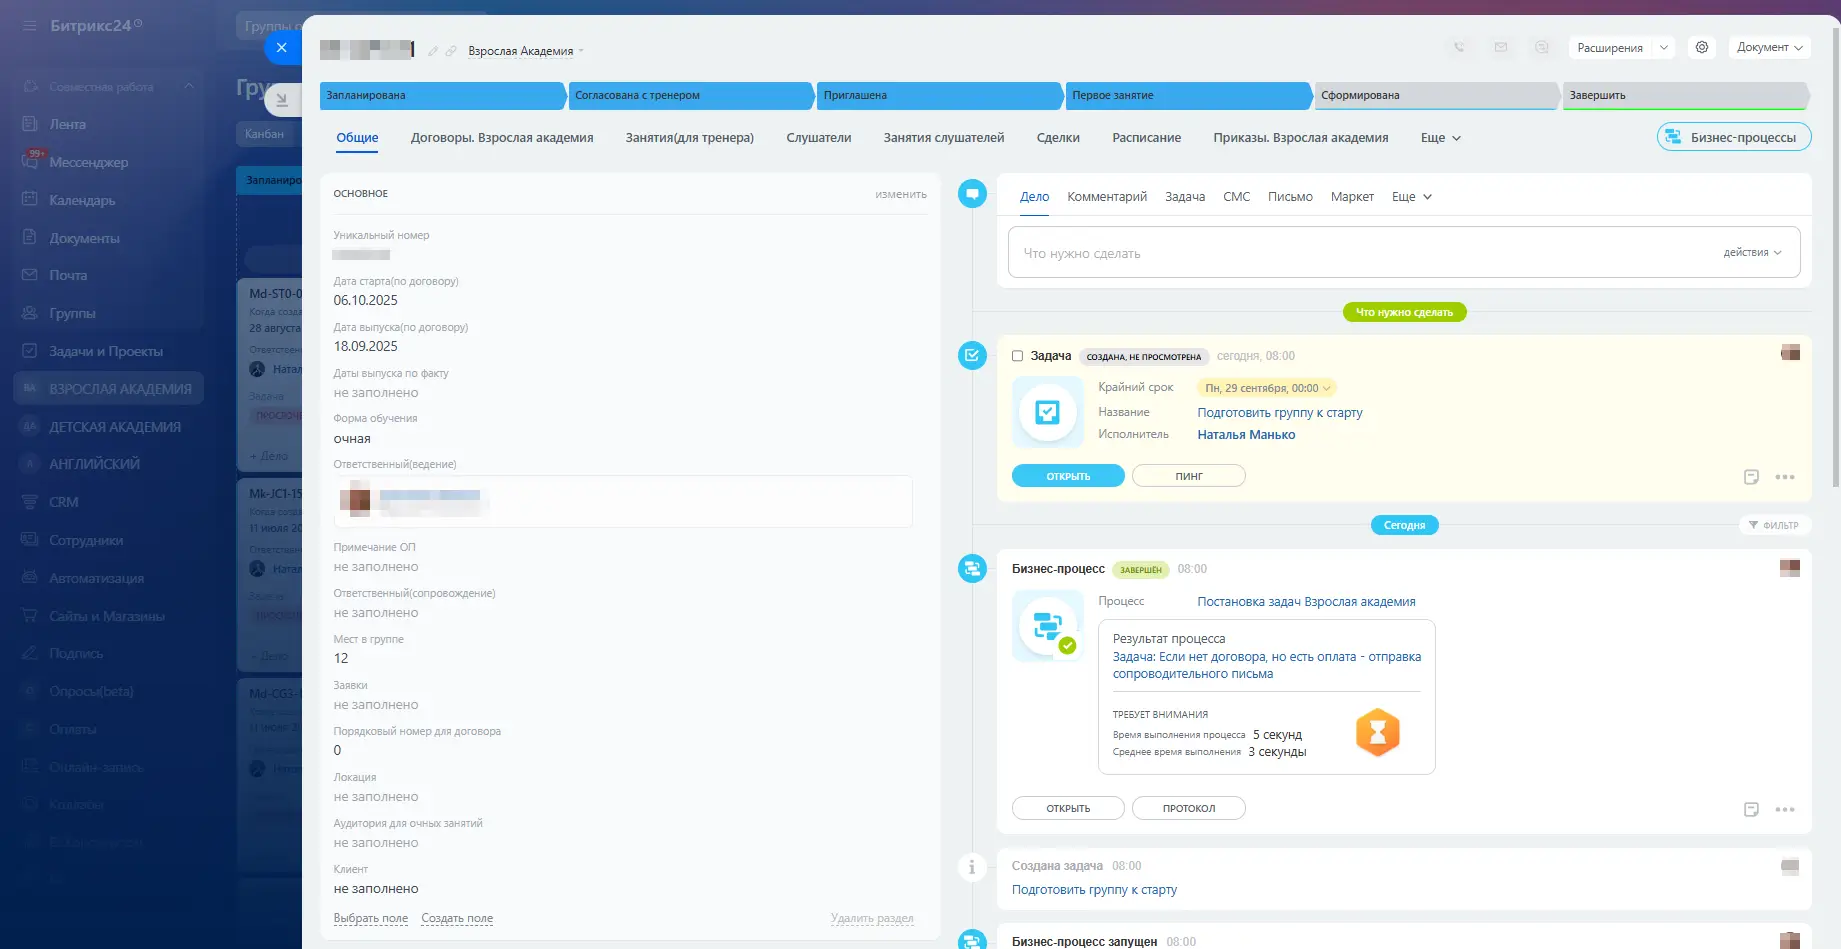Click the phone call icon in header

pyautogui.click(x=1459, y=47)
